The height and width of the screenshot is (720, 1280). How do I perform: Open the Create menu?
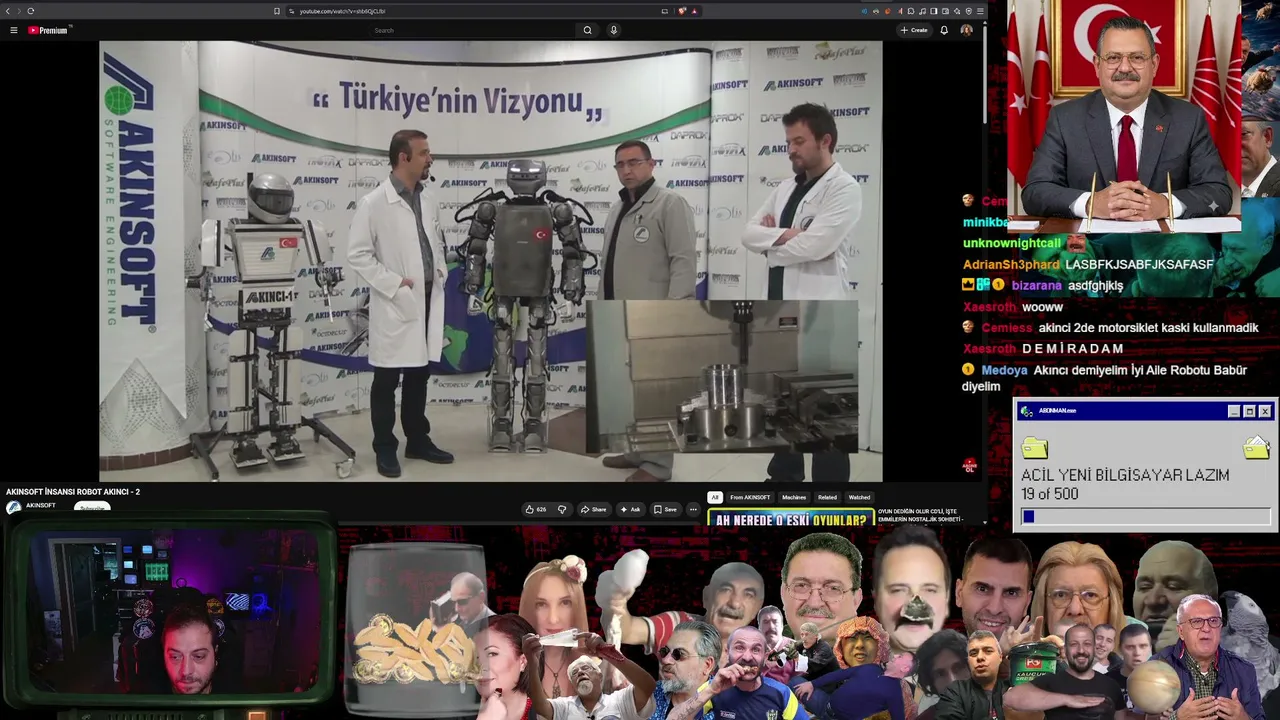tap(914, 30)
